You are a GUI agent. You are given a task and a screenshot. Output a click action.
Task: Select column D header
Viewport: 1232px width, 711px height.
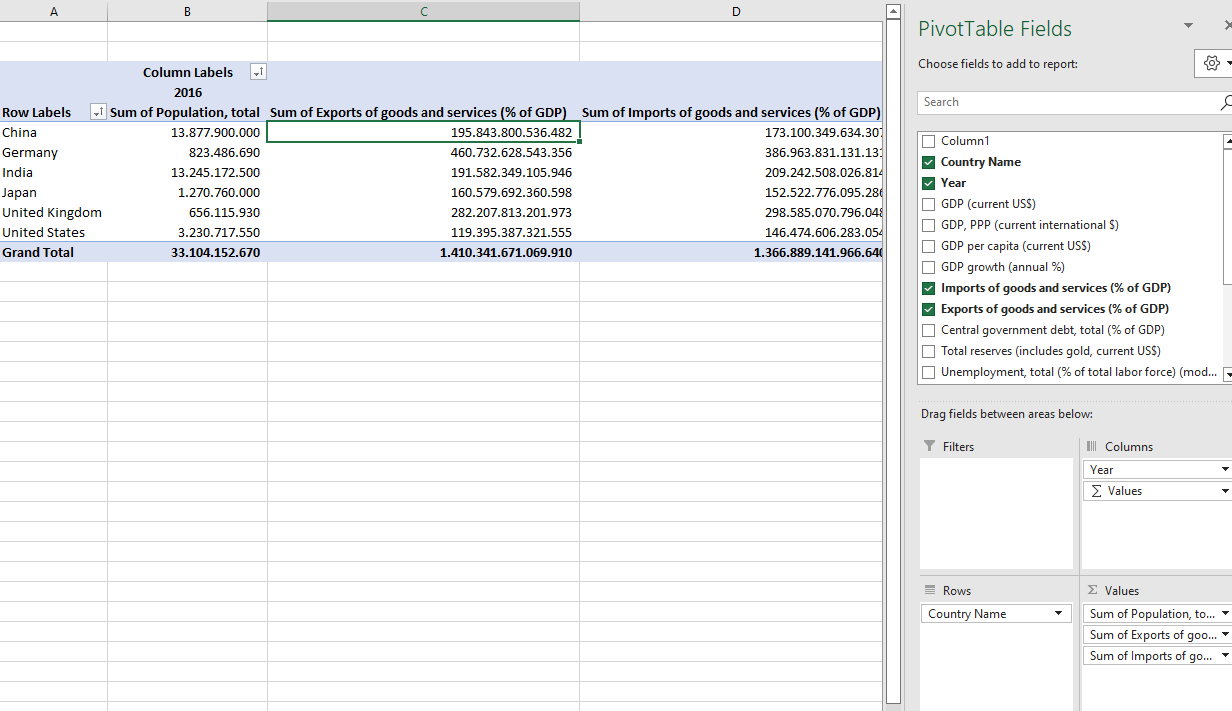click(x=735, y=11)
